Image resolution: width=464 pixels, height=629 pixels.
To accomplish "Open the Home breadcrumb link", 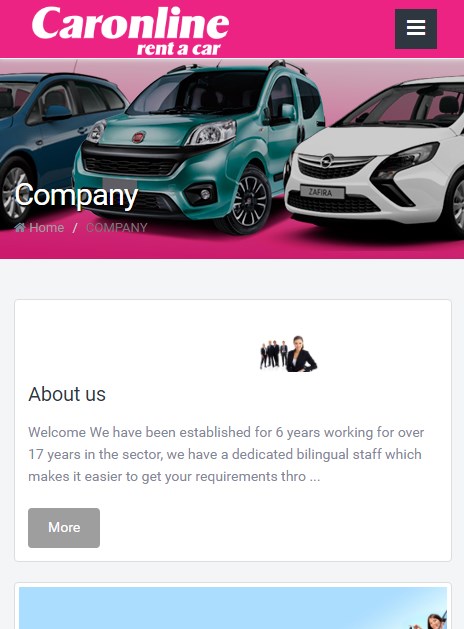I will click(47, 227).
